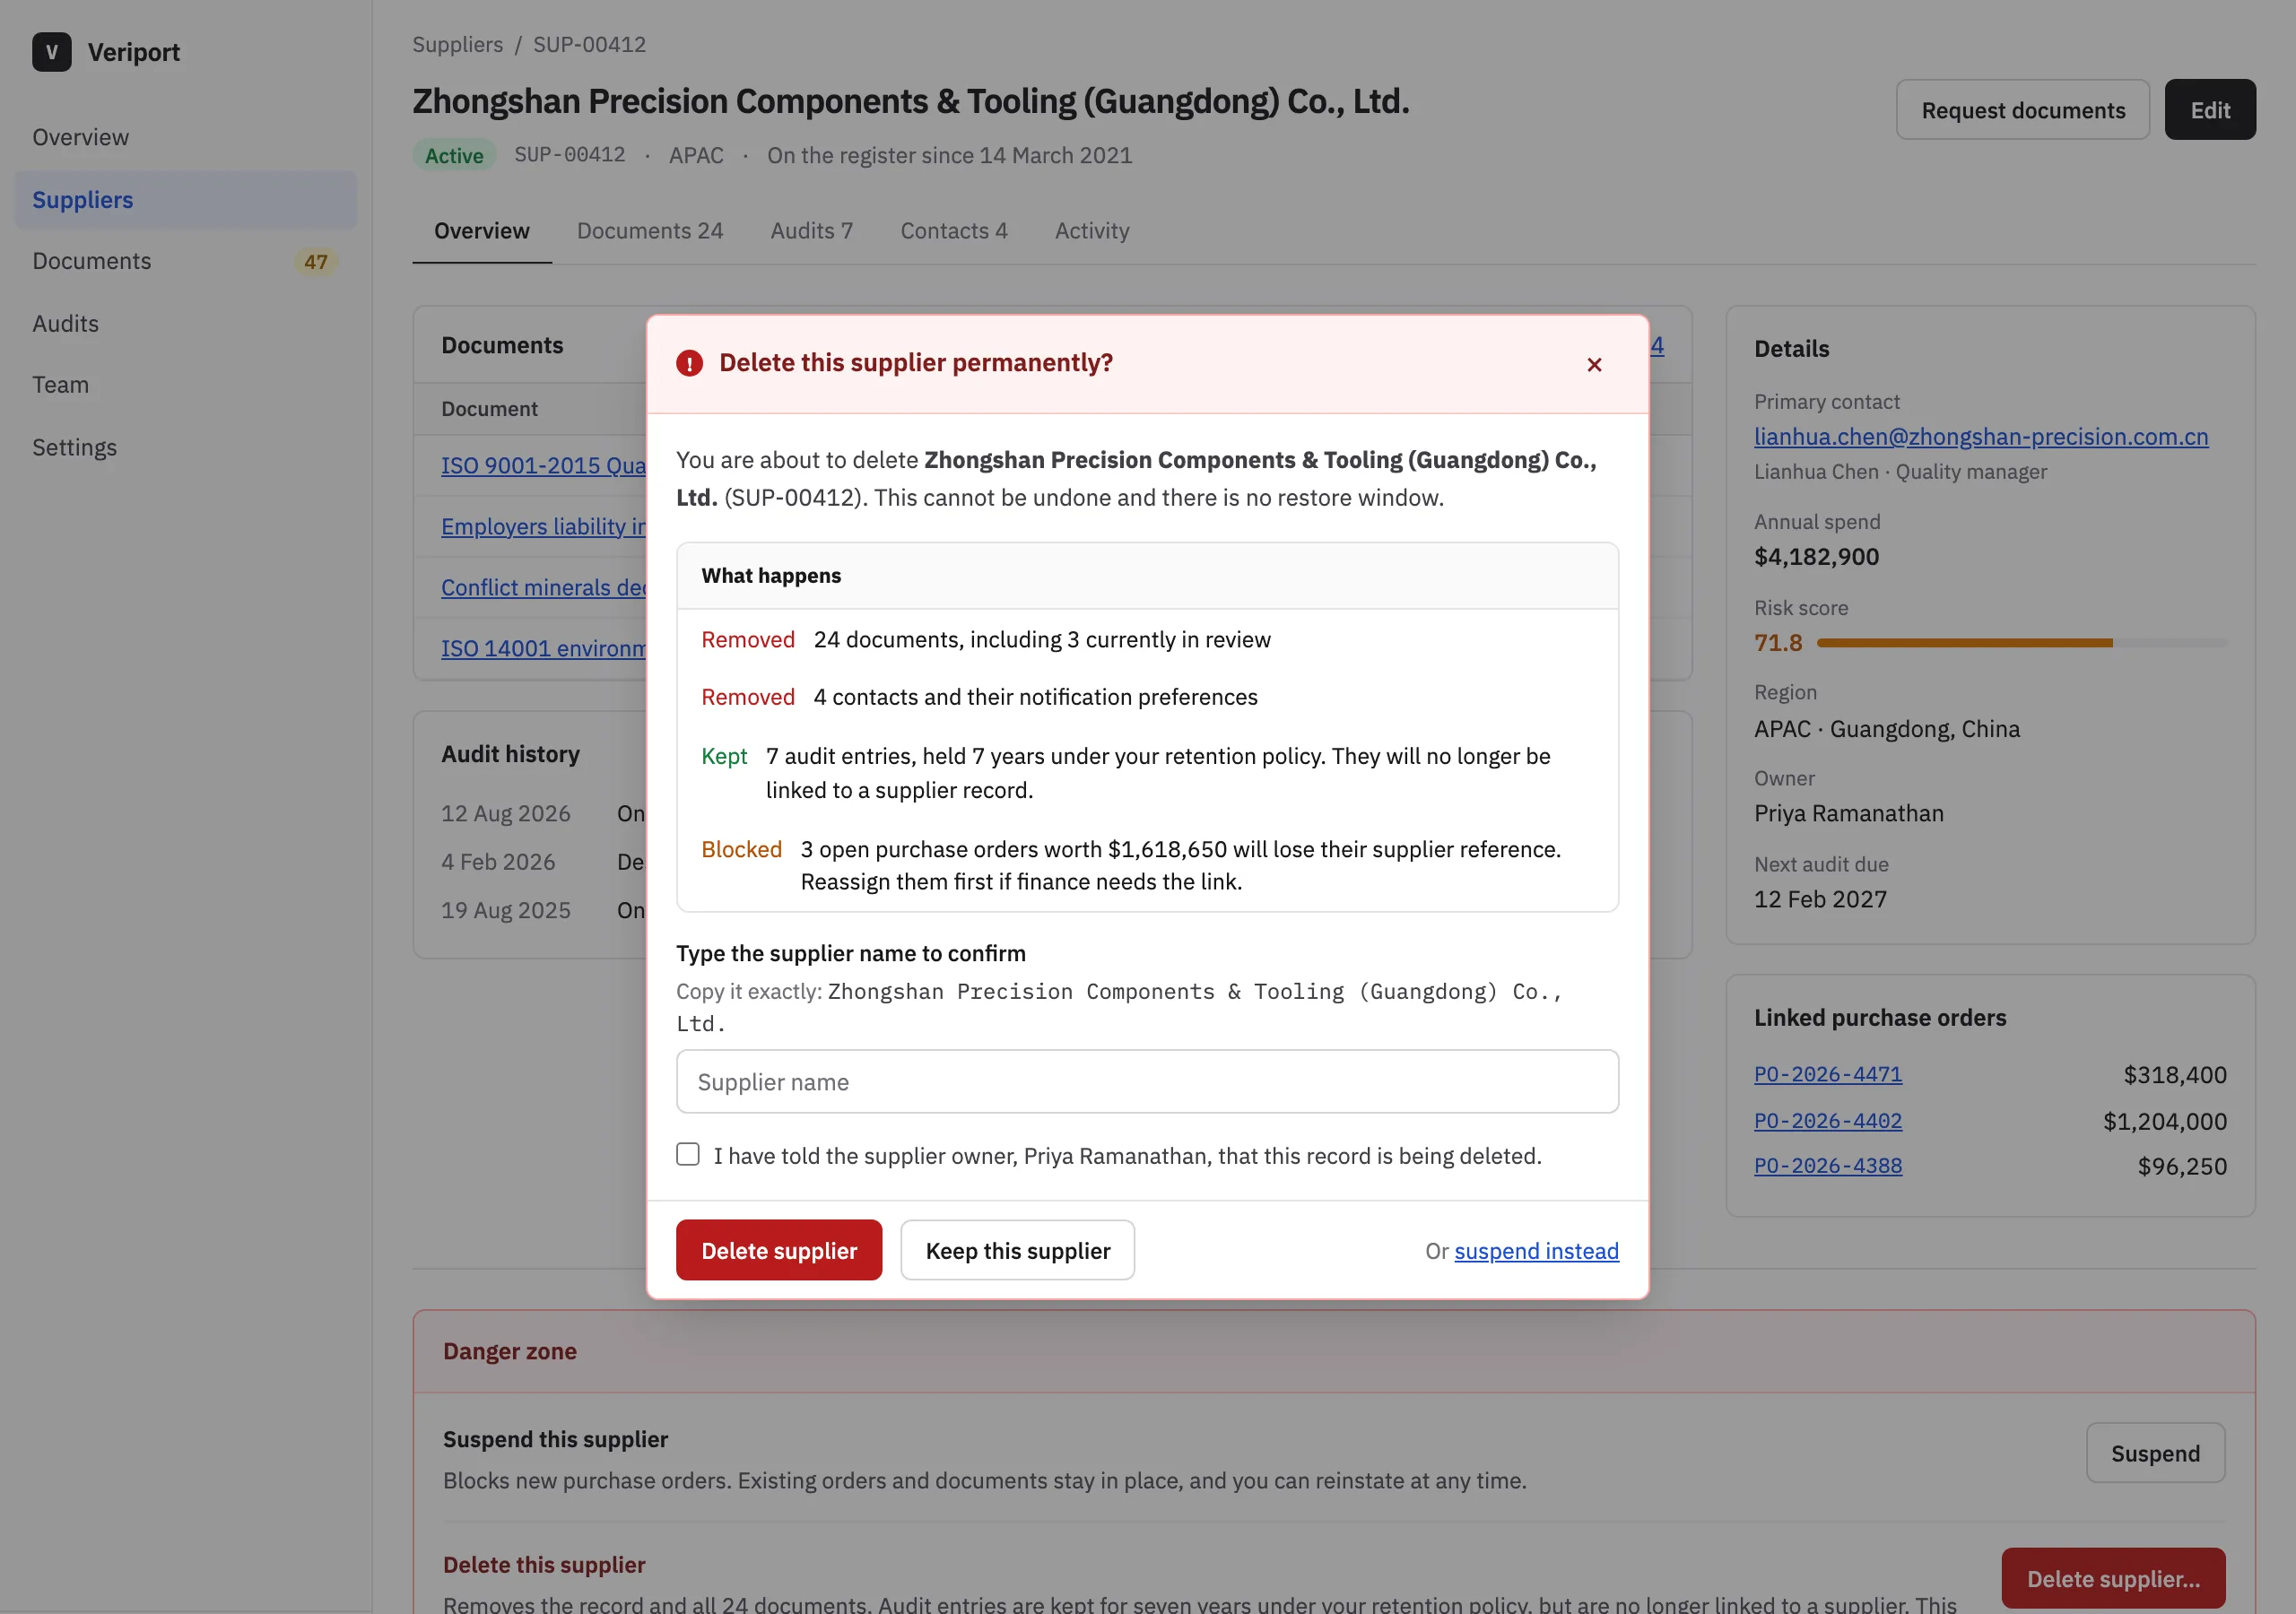This screenshot has width=2296, height=1614.
Task: Open Audits in the sidebar
Action: click(x=185, y=323)
